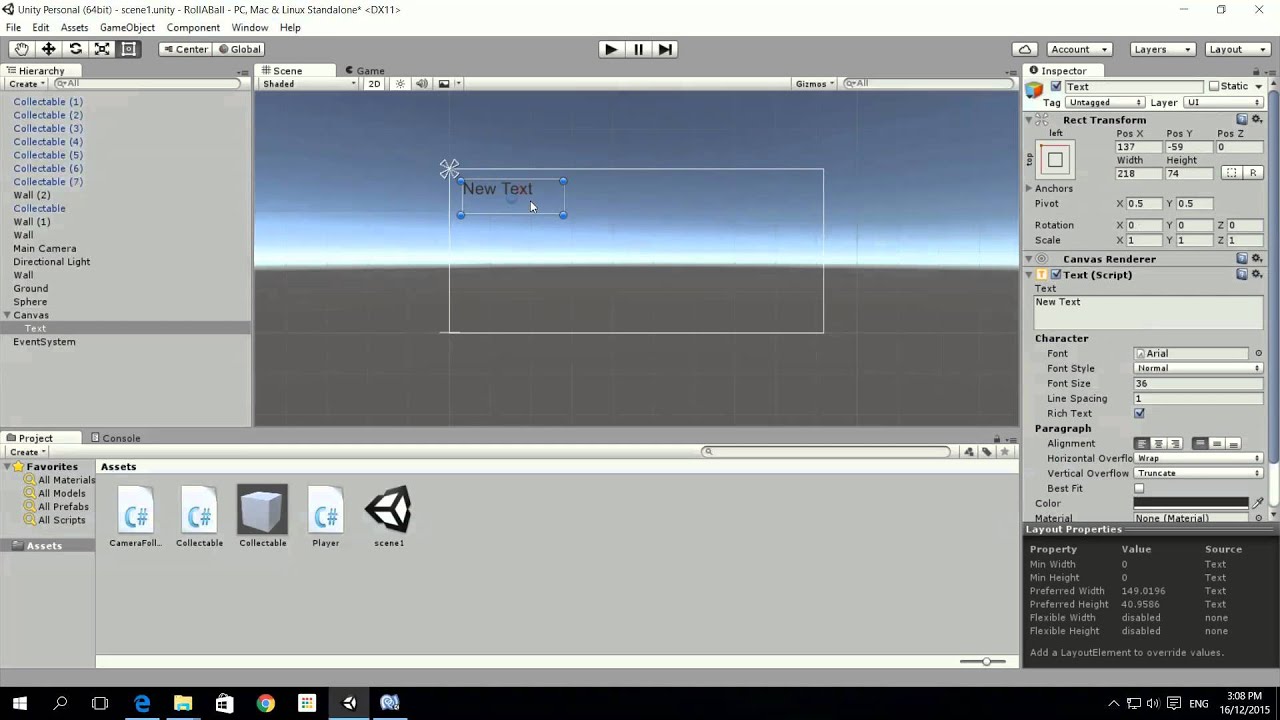This screenshot has height=720, width=1280.
Task: Open Canvas Renderer gear settings
Action: tap(1257, 259)
